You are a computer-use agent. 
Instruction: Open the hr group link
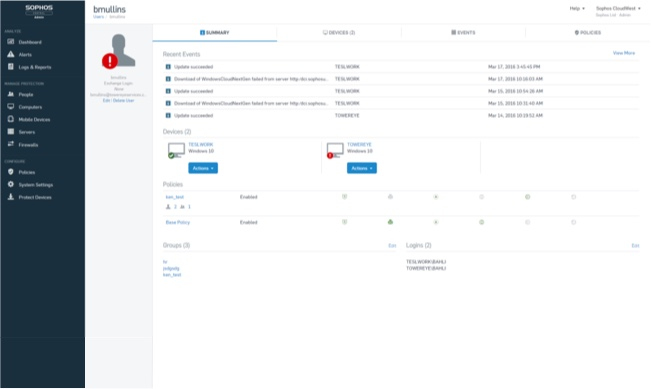point(165,262)
